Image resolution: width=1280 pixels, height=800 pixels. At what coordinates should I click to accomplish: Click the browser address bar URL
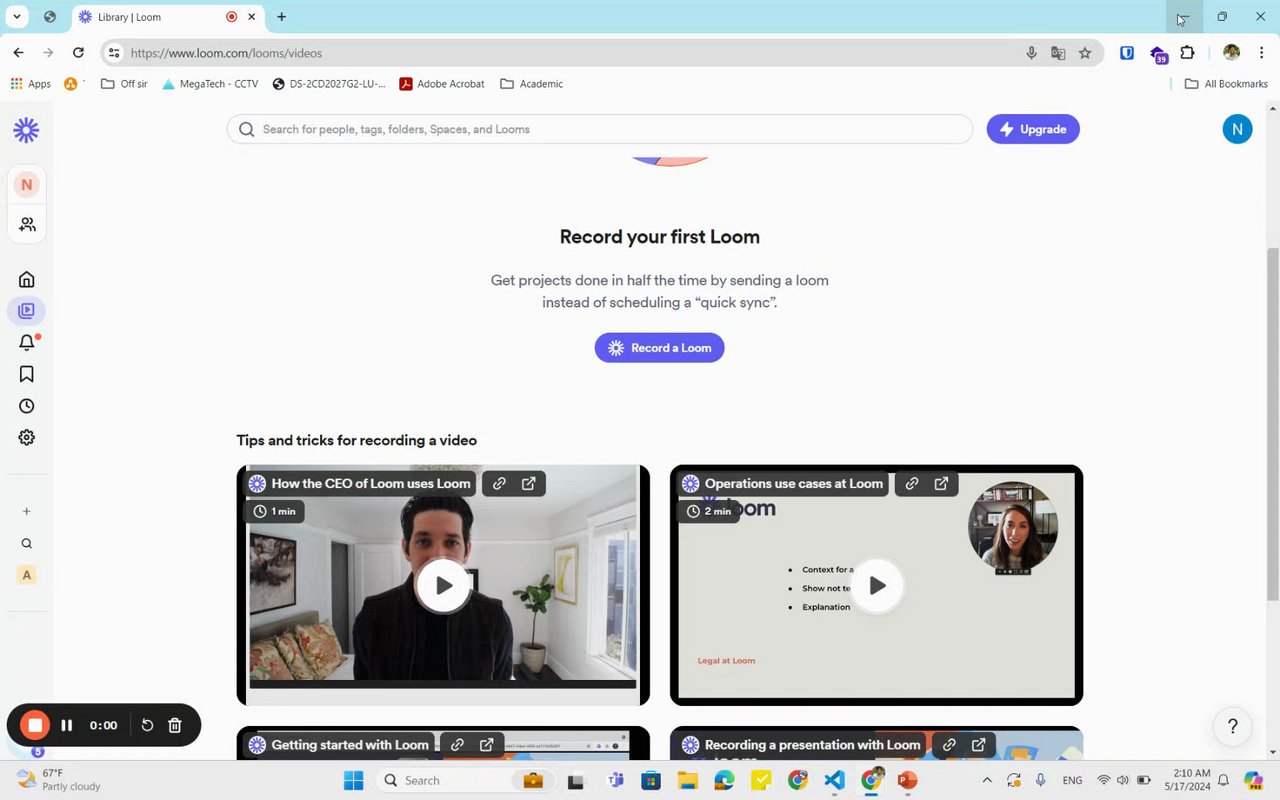(x=226, y=53)
